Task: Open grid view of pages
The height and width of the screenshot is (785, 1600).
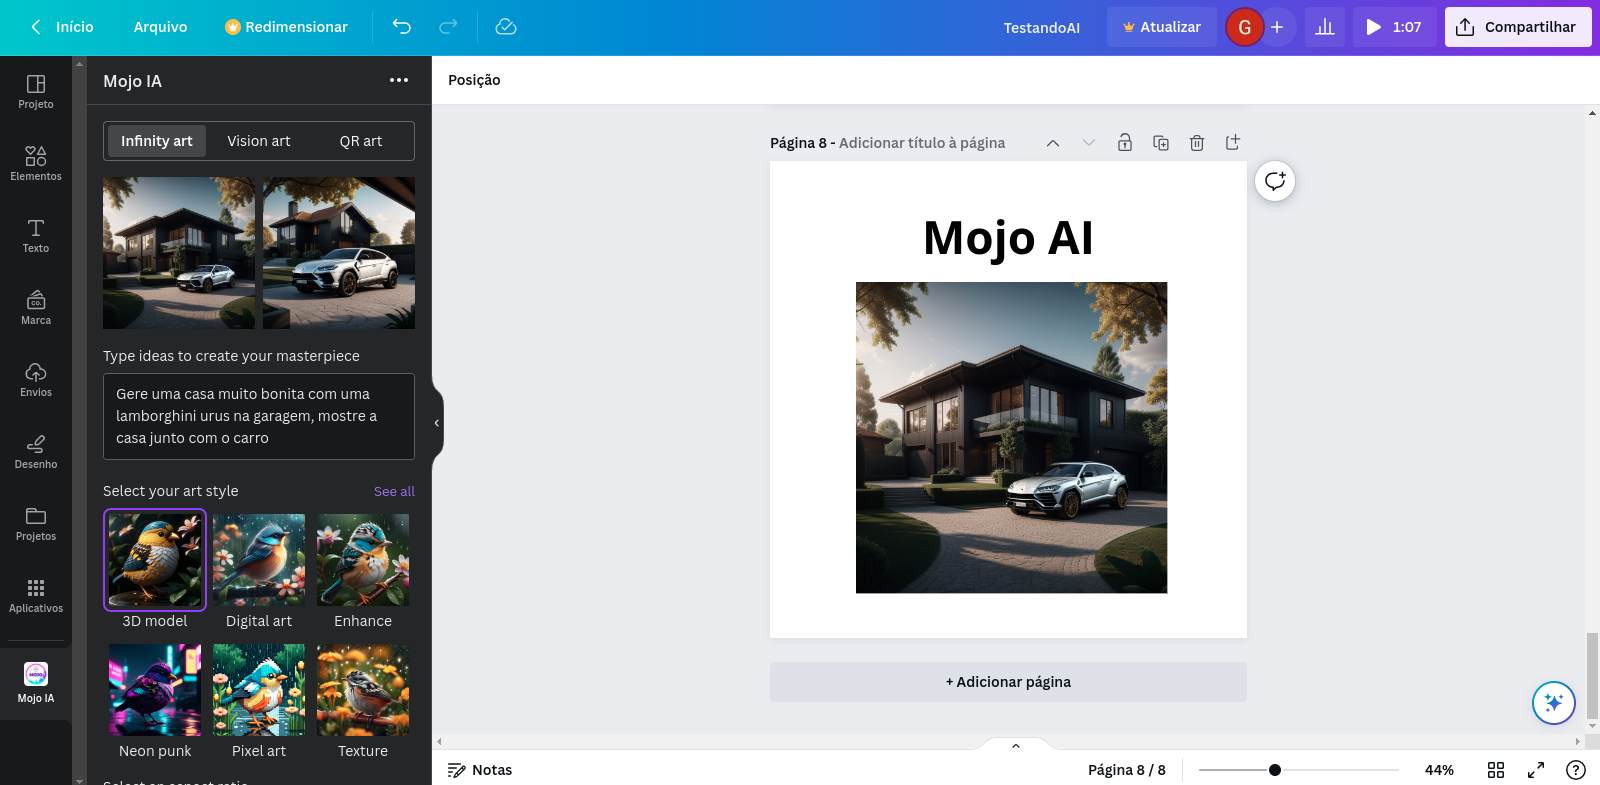Action: tap(1496, 770)
